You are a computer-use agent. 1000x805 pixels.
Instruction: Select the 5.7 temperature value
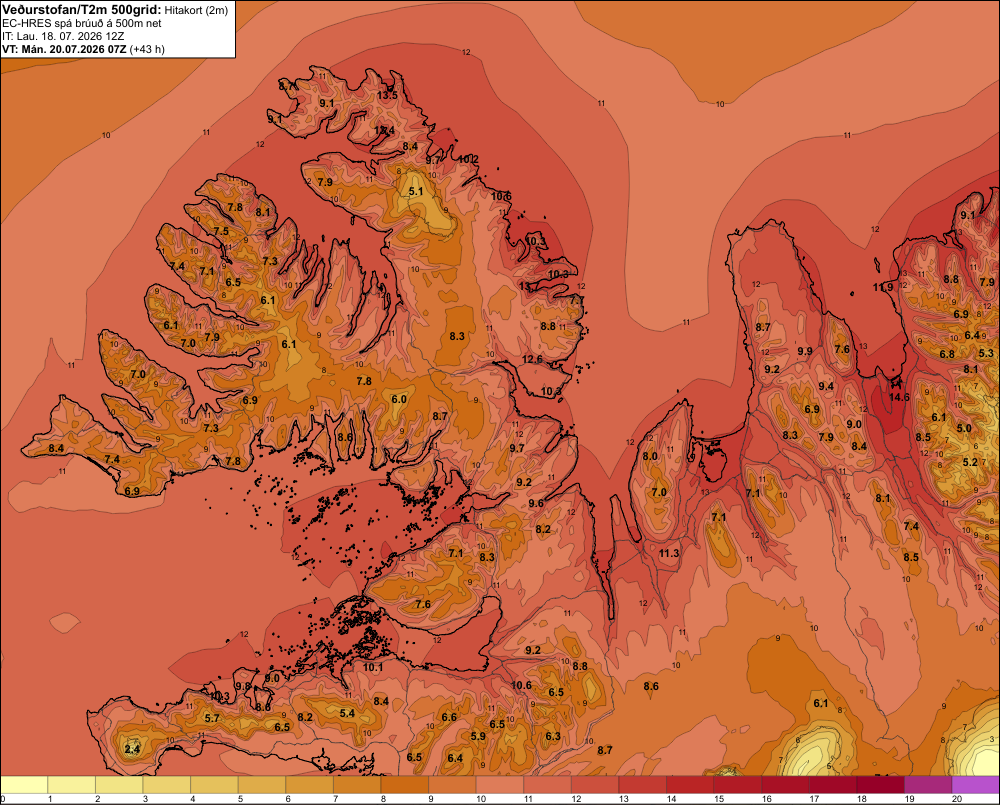212,718
